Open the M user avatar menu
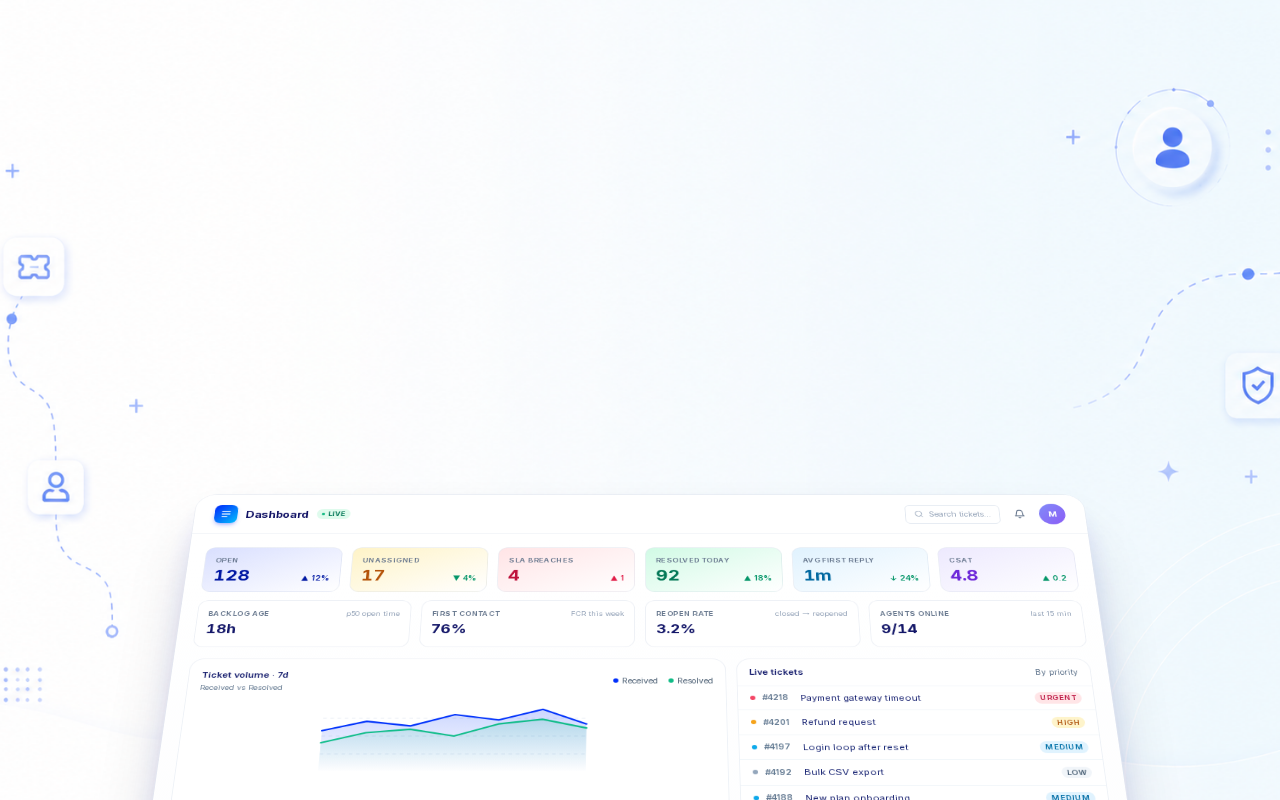 click(x=1052, y=514)
